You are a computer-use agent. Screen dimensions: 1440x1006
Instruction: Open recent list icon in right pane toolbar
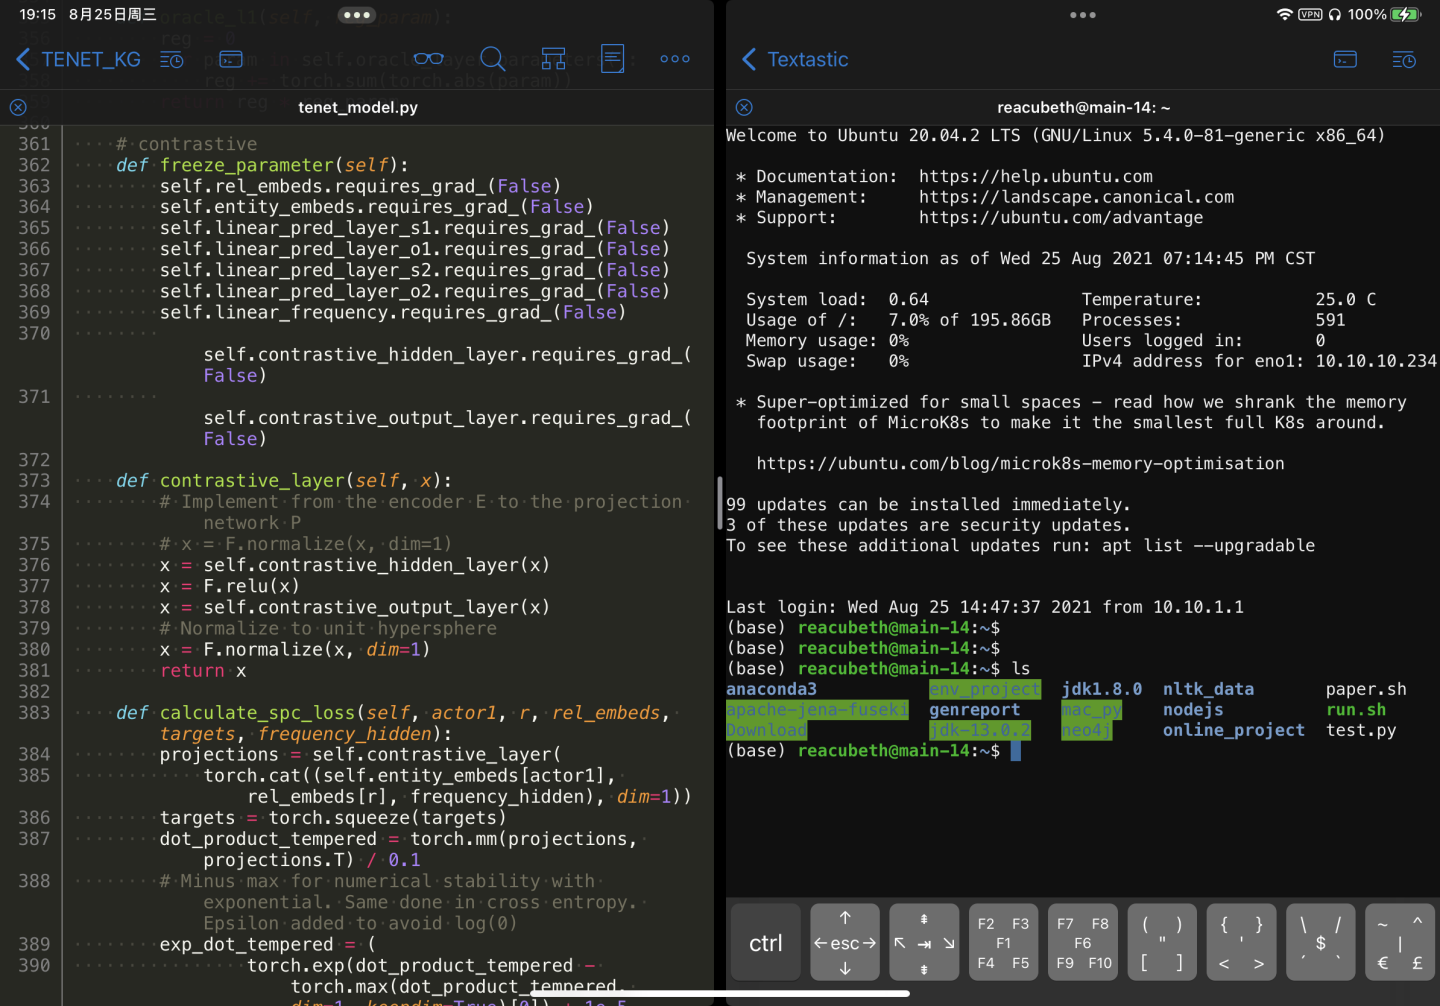(x=1404, y=60)
